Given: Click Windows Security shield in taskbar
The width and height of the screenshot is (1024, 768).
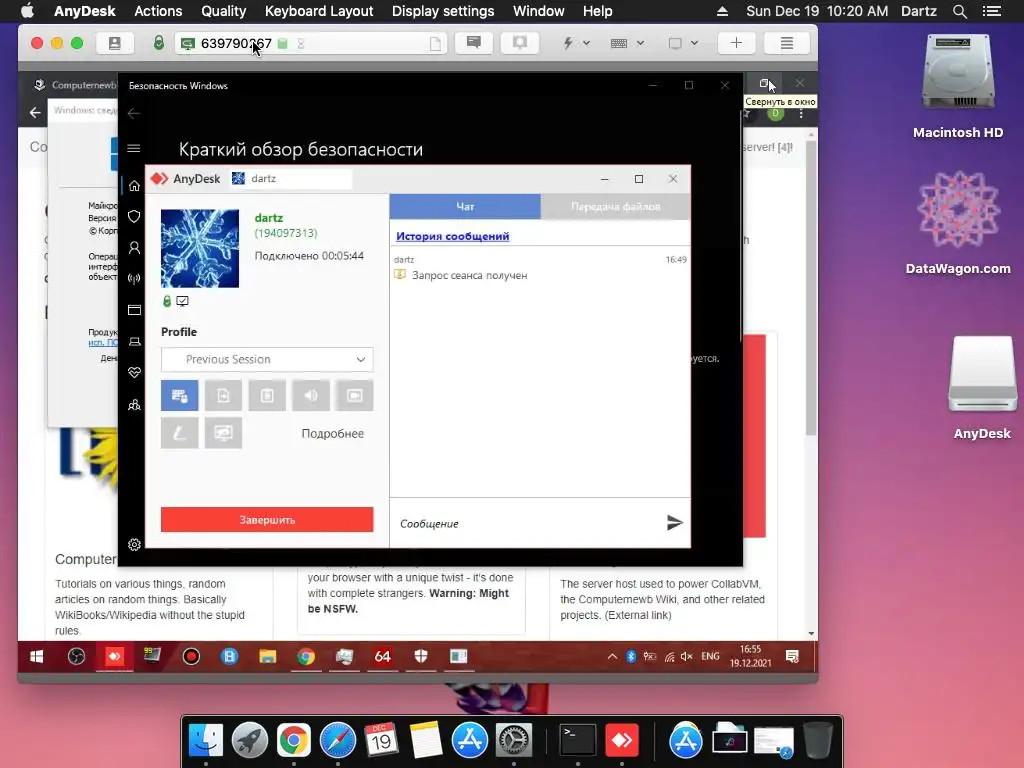Looking at the screenshot, I should (x=421, y=656).
